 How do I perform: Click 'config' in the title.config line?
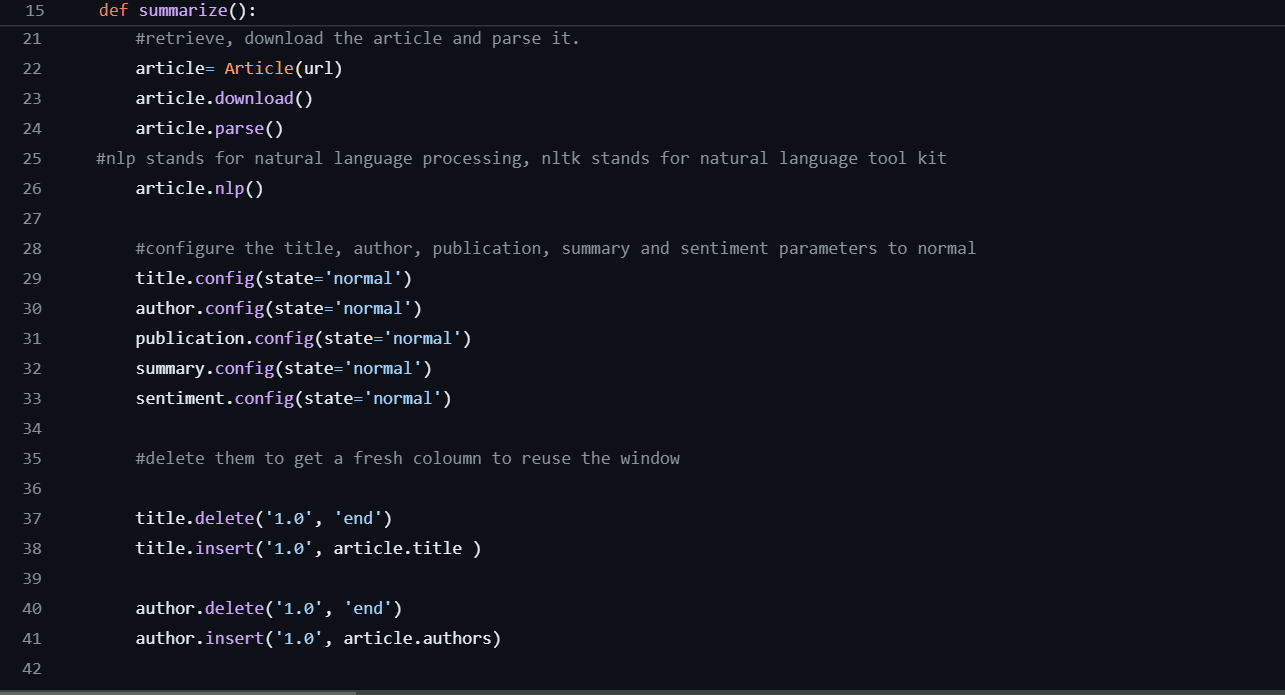[x=224, y=278]
